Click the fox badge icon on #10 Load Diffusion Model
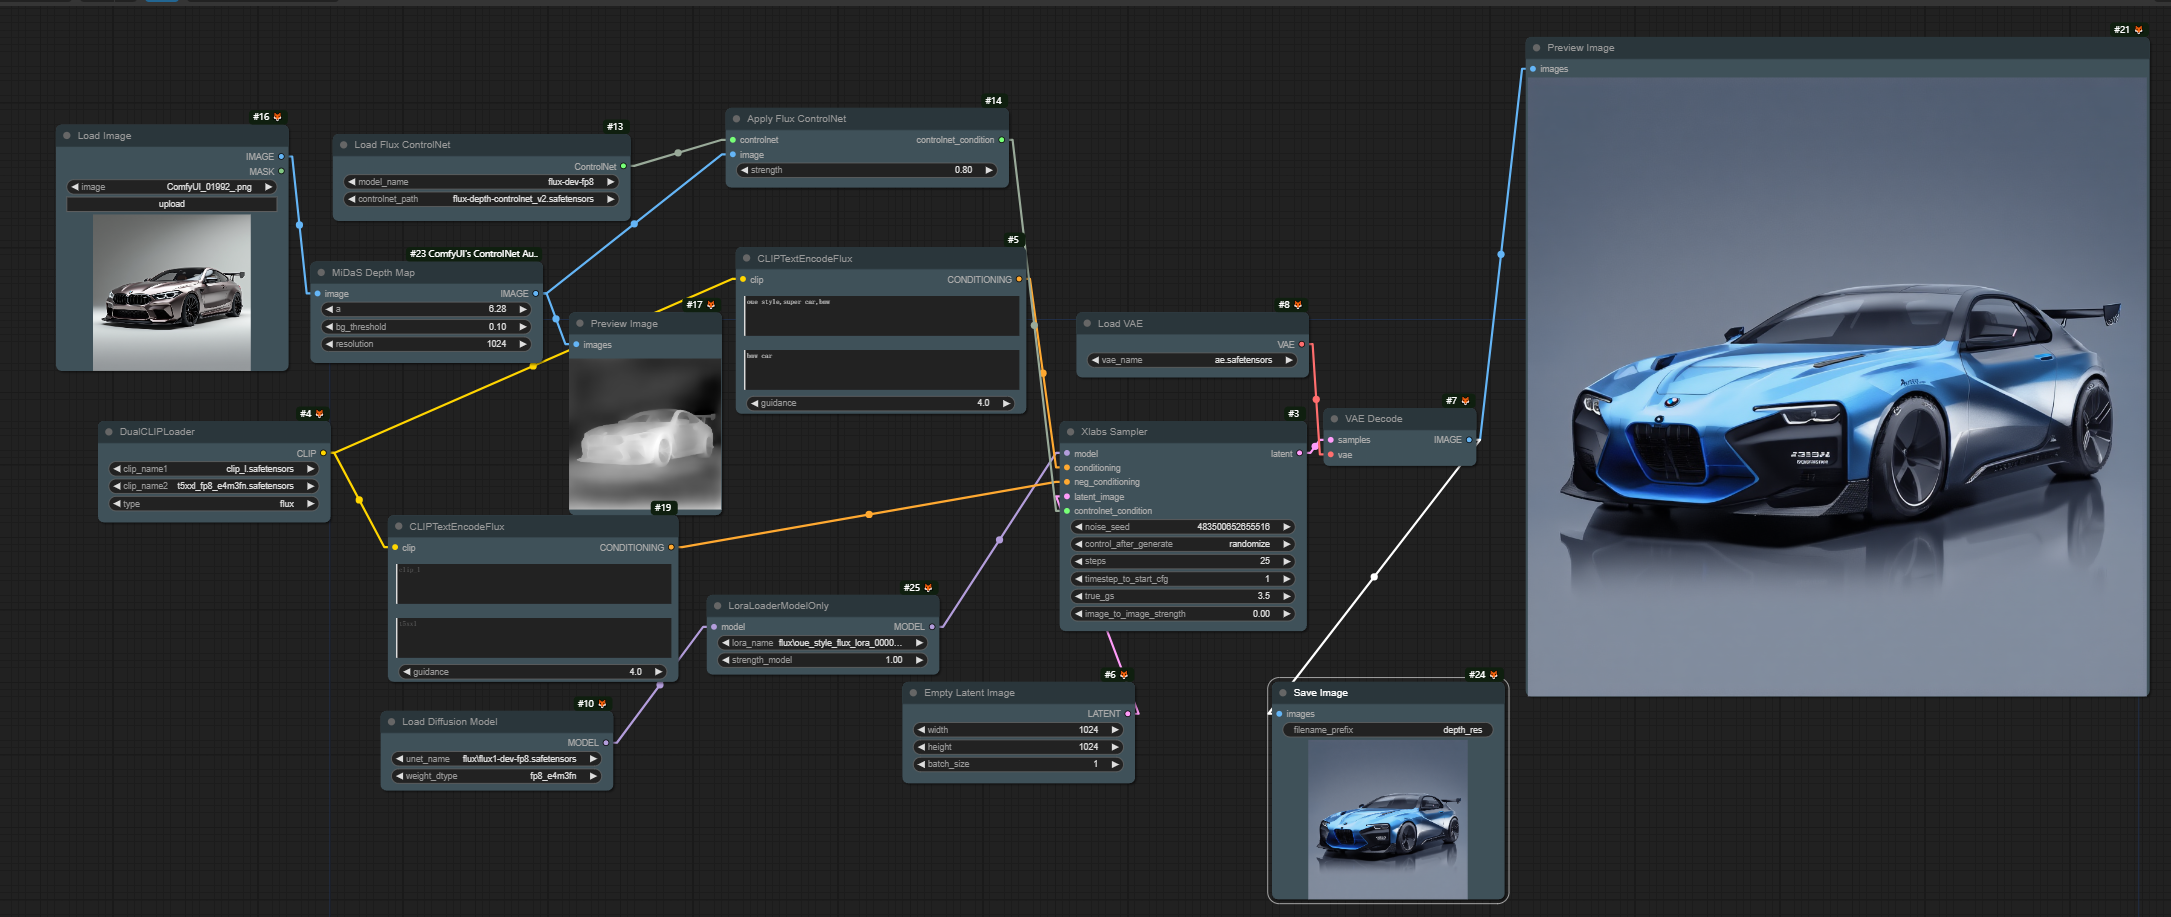2171x917 pixels. [602, 704]
